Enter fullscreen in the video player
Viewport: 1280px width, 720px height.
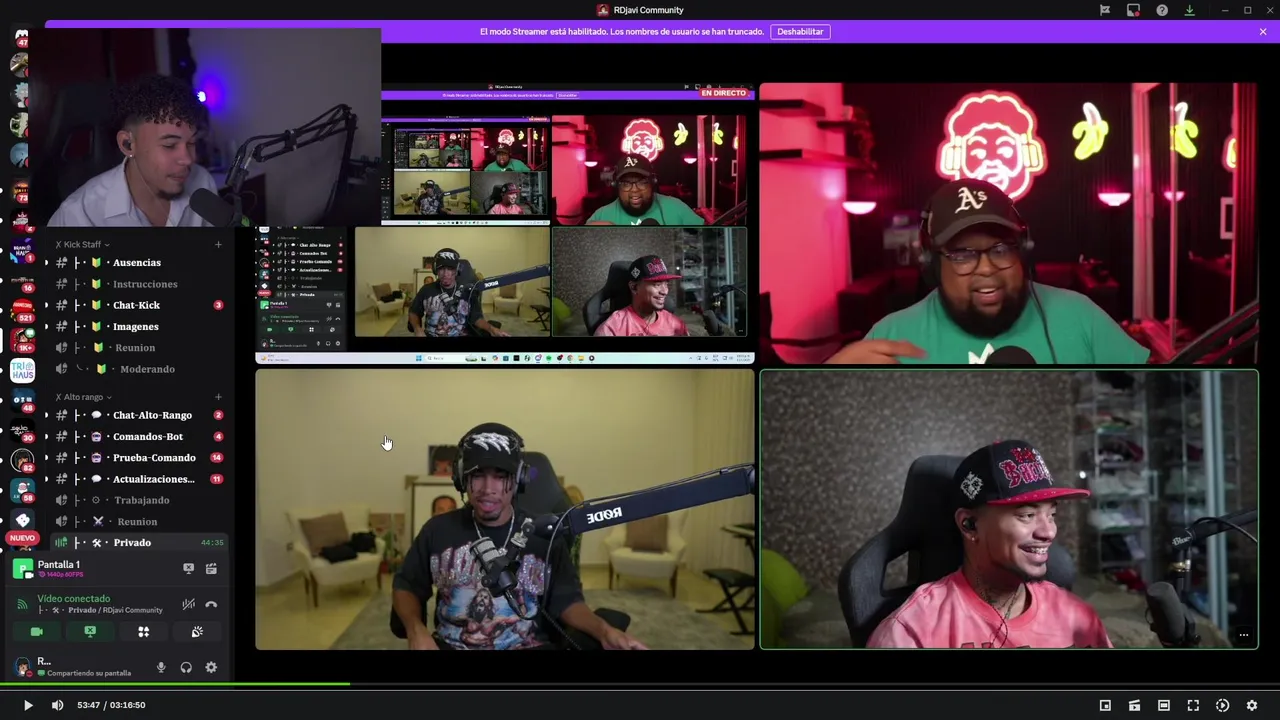(x=1193, y=705)
